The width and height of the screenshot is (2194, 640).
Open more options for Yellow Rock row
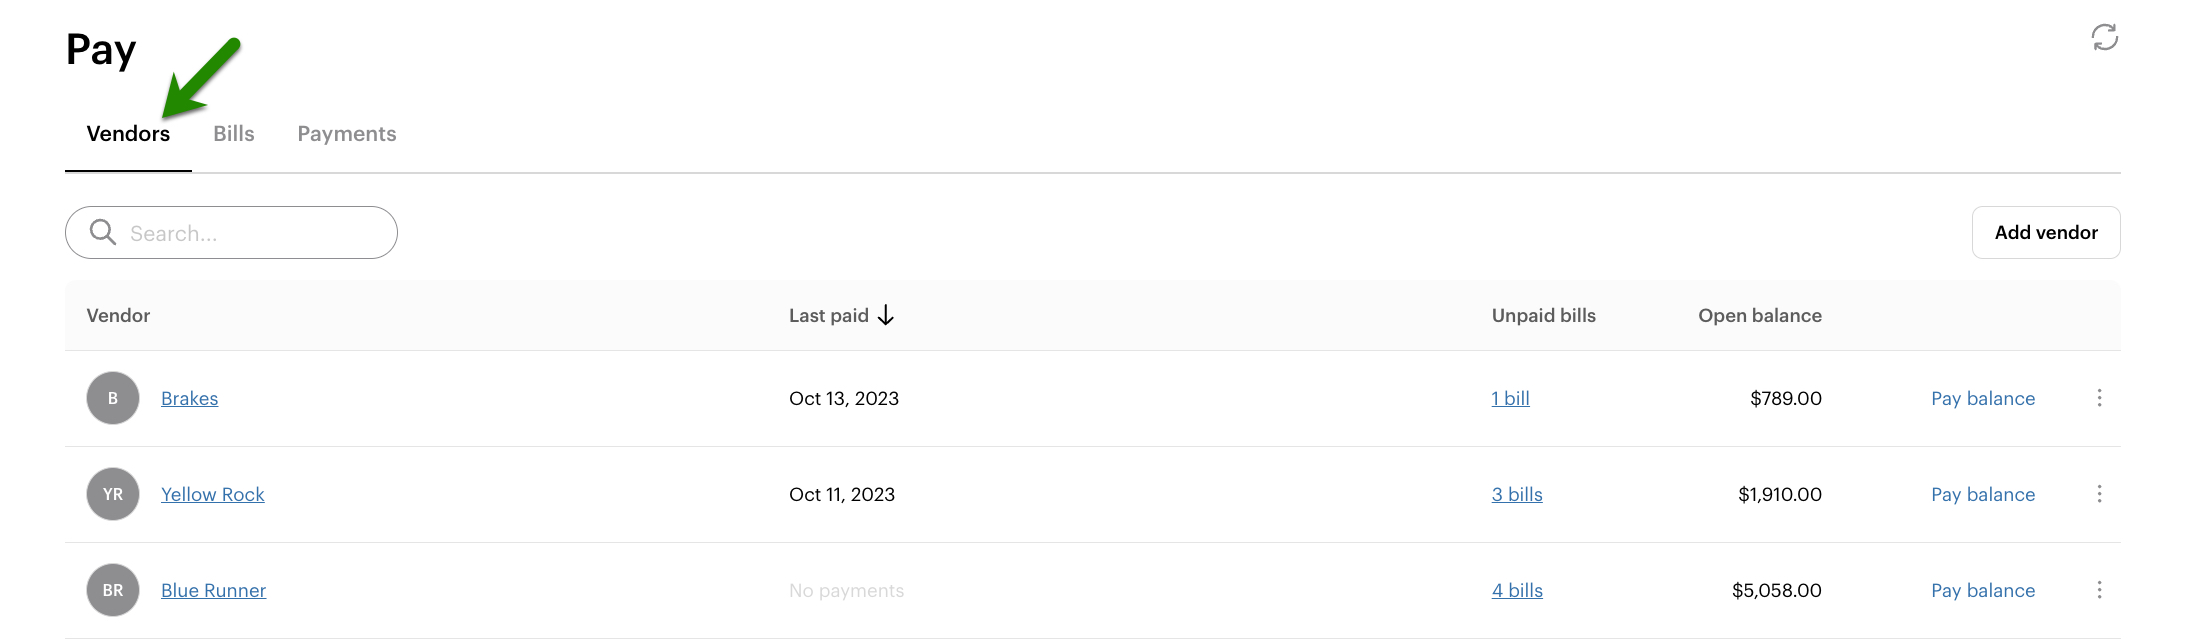pos(2099,494)
